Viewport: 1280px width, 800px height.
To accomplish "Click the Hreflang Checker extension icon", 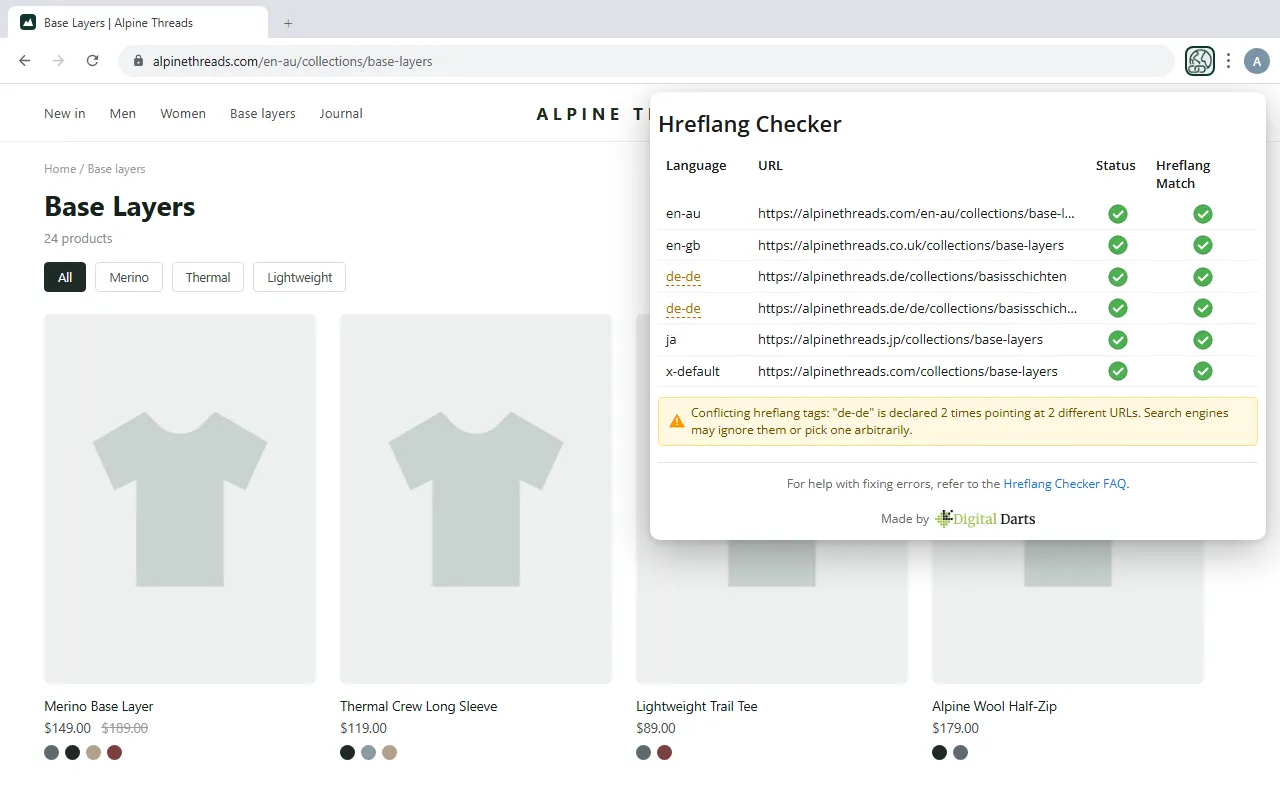I will point(1199,61).
